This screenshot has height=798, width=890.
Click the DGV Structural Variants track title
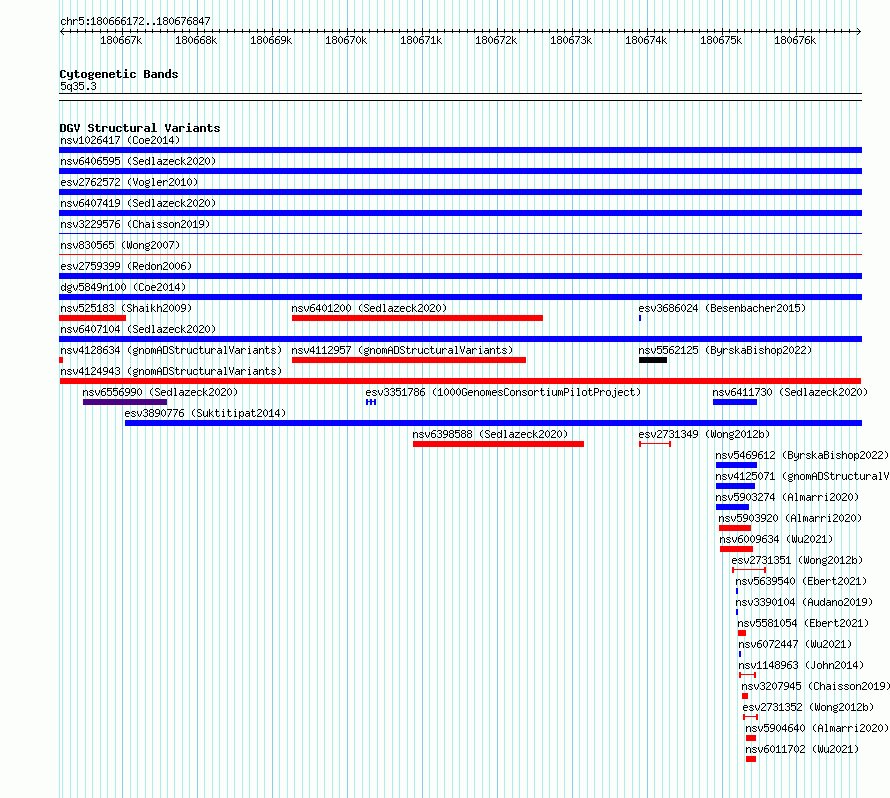(x=140, y=128)
